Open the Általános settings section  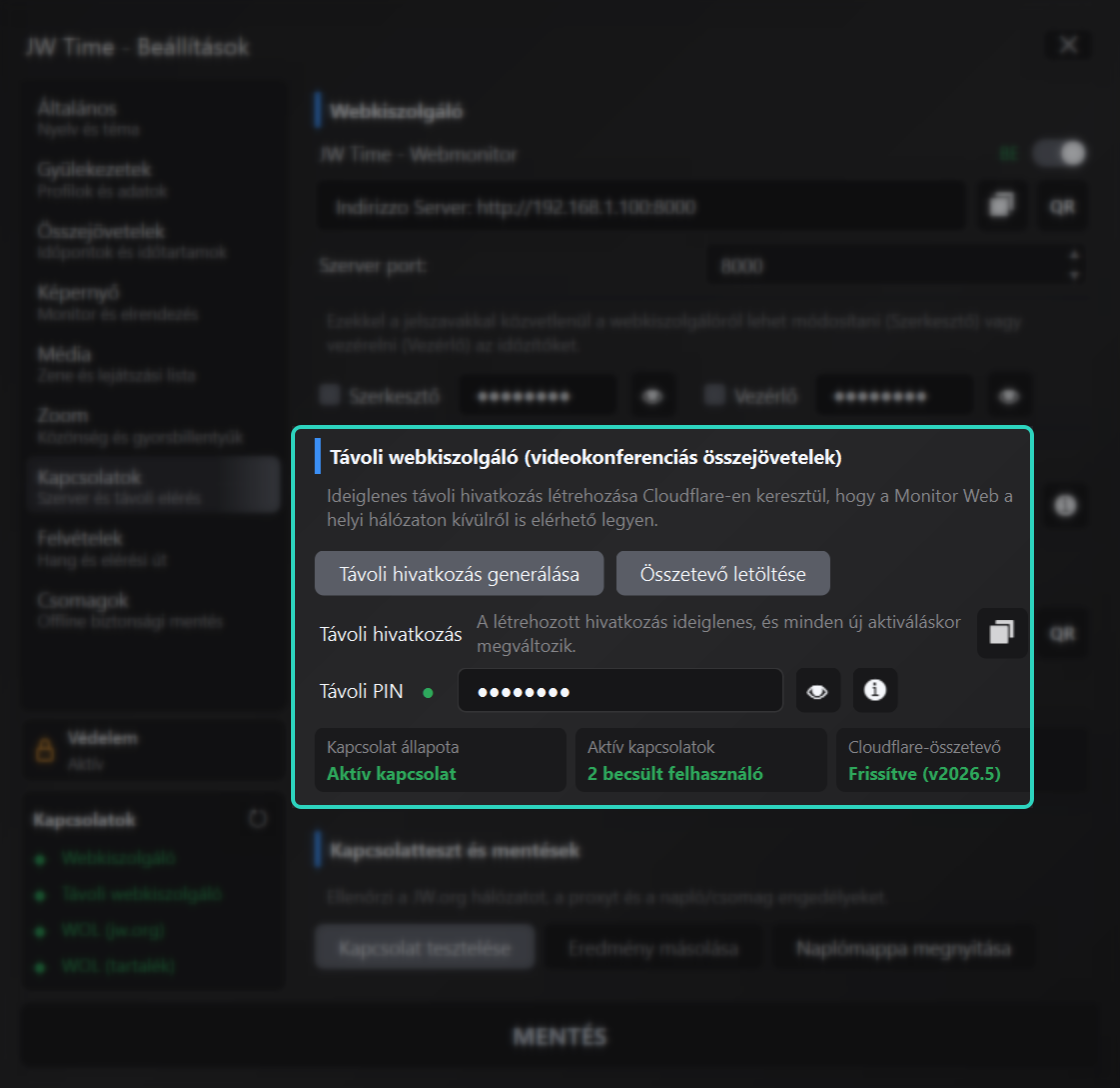[x=153, y=118]
